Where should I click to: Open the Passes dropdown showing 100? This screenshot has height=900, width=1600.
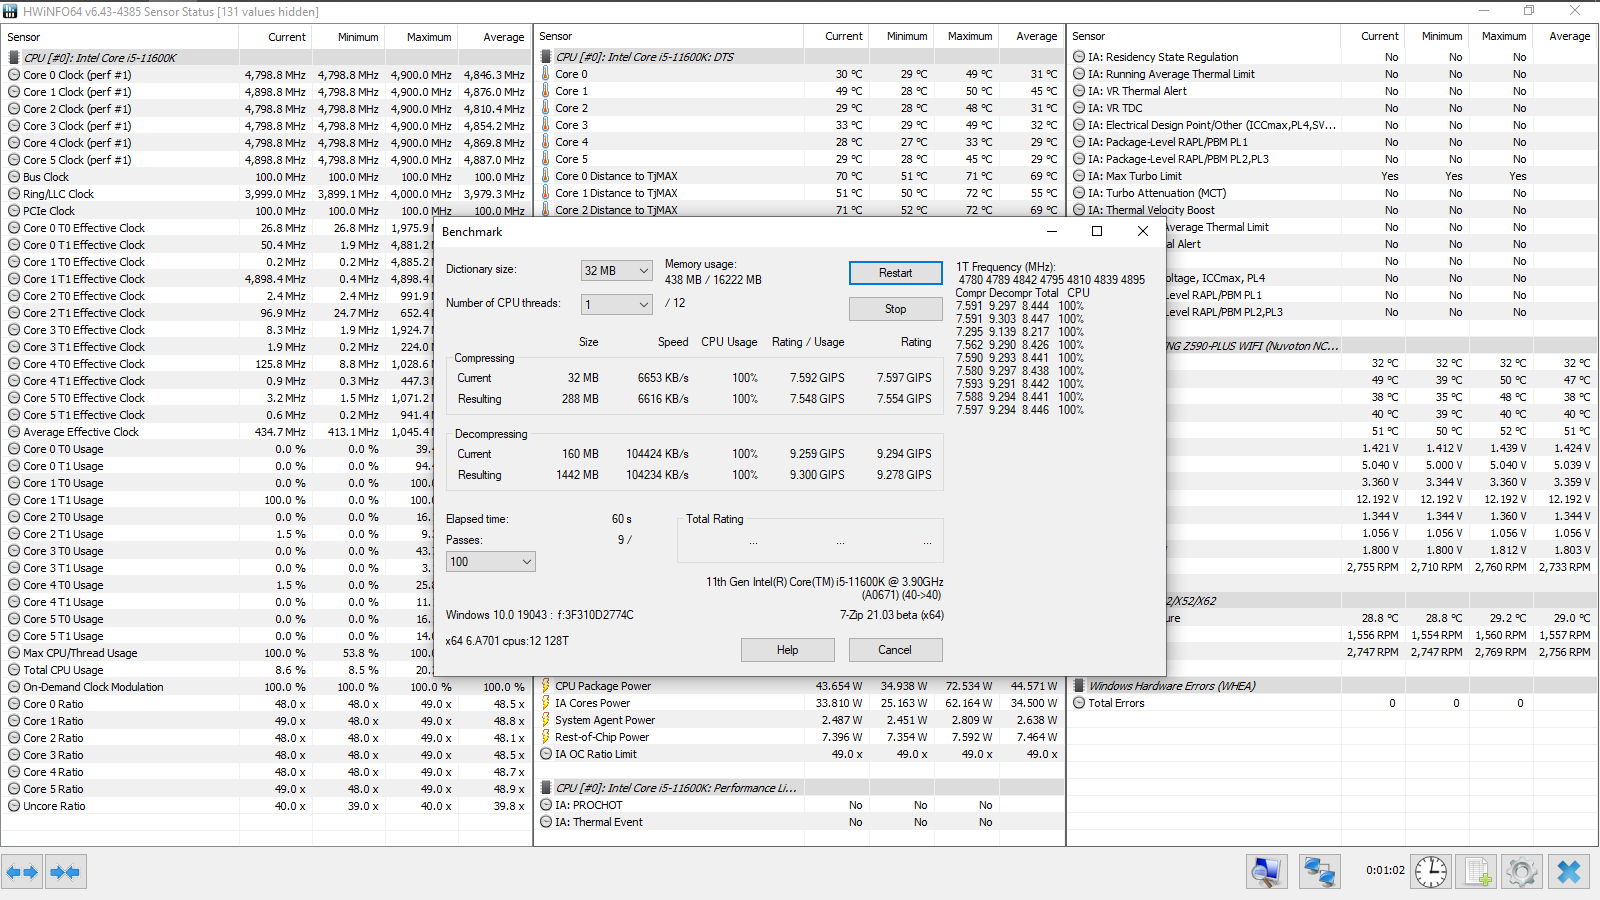pos(491,562)
